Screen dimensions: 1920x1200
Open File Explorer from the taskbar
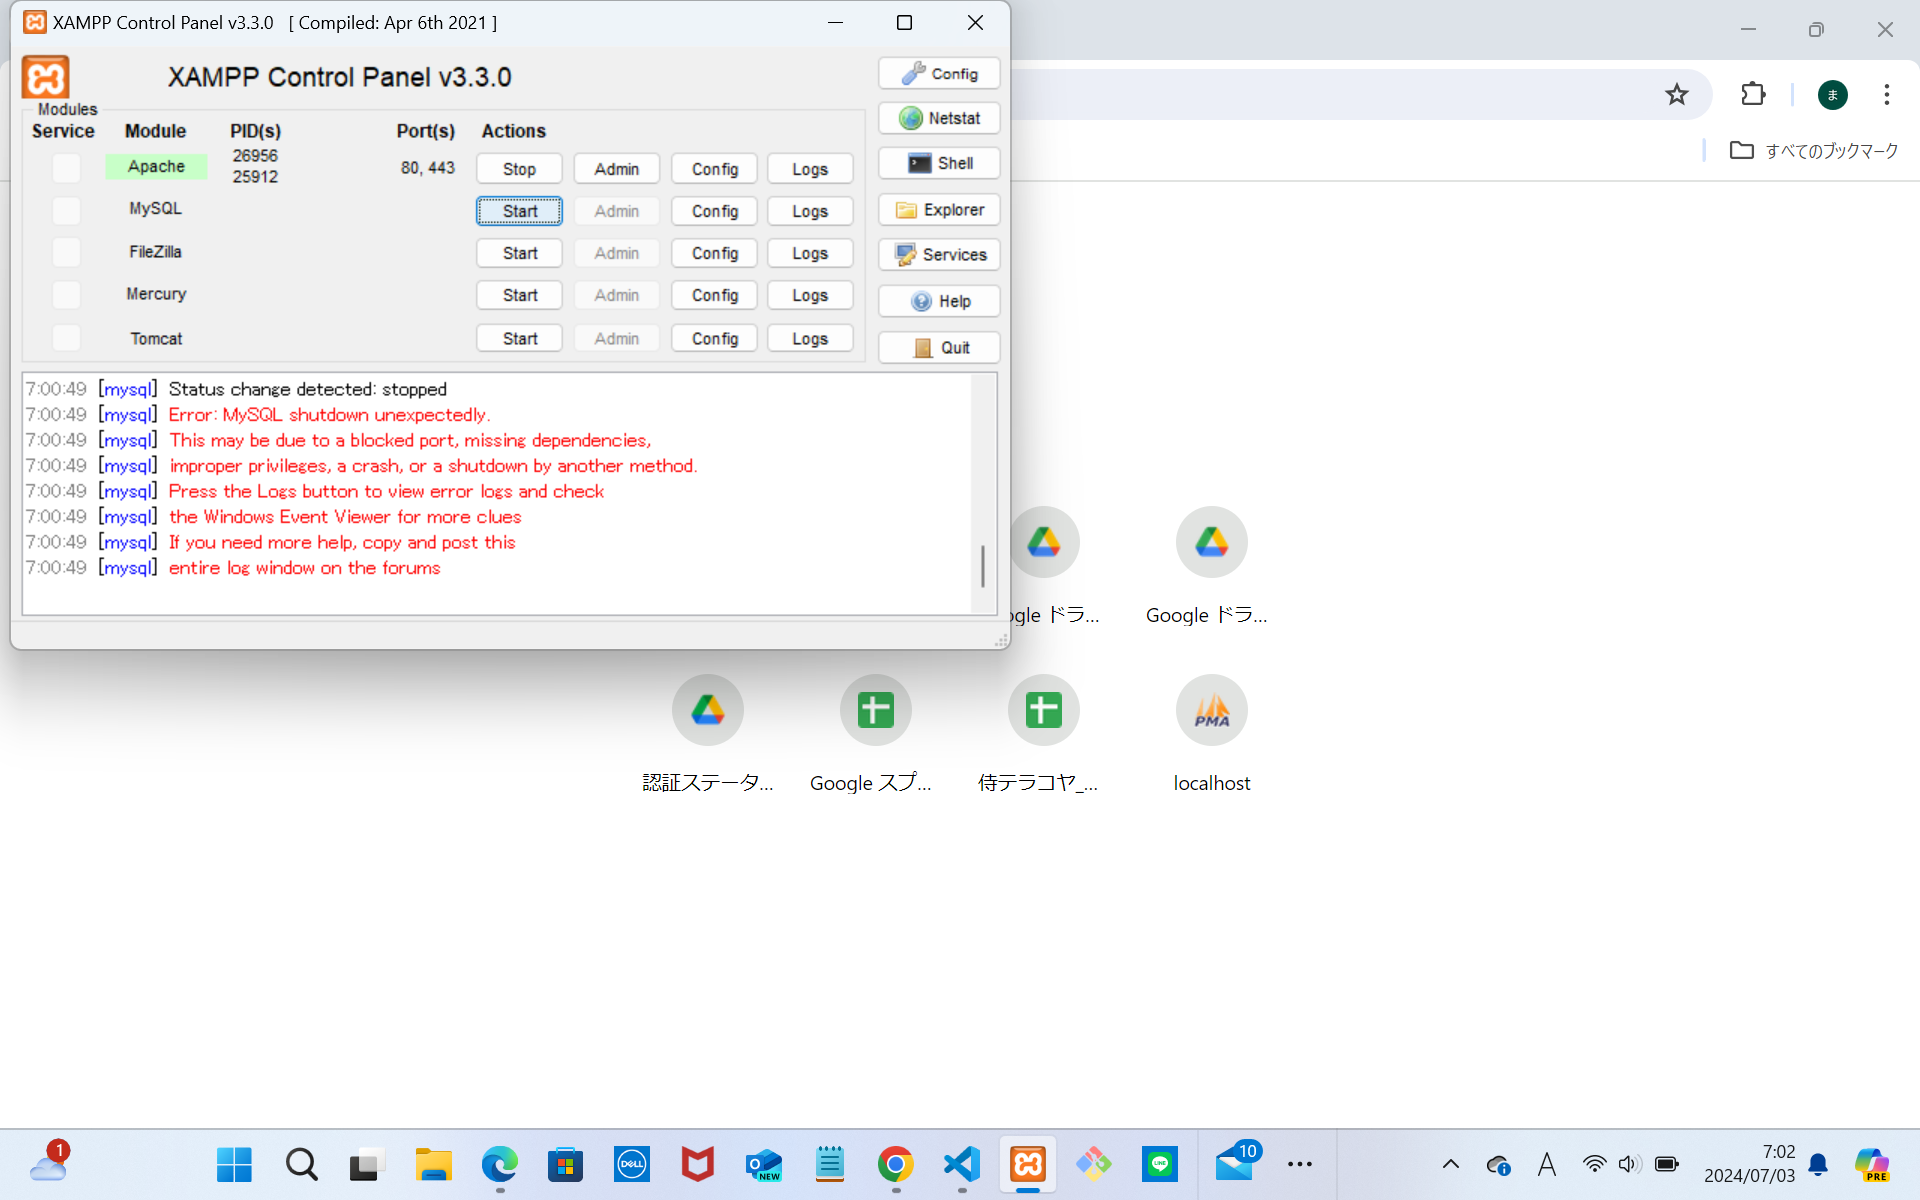click(x=433, y=1164)
